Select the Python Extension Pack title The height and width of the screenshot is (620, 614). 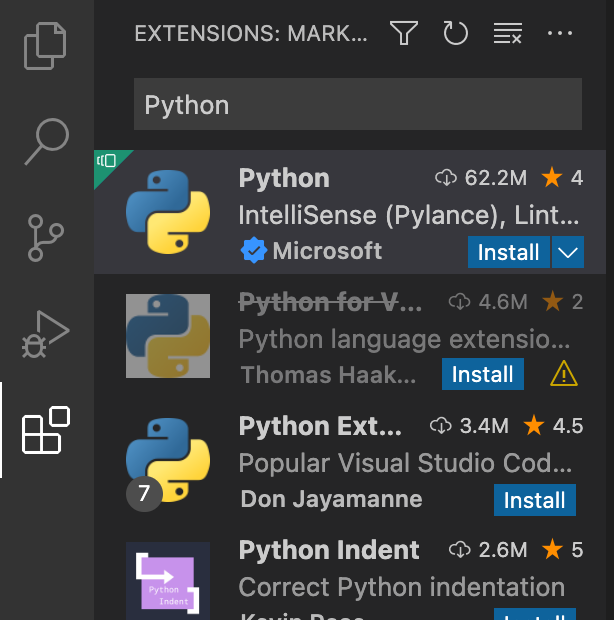[320, 426]
